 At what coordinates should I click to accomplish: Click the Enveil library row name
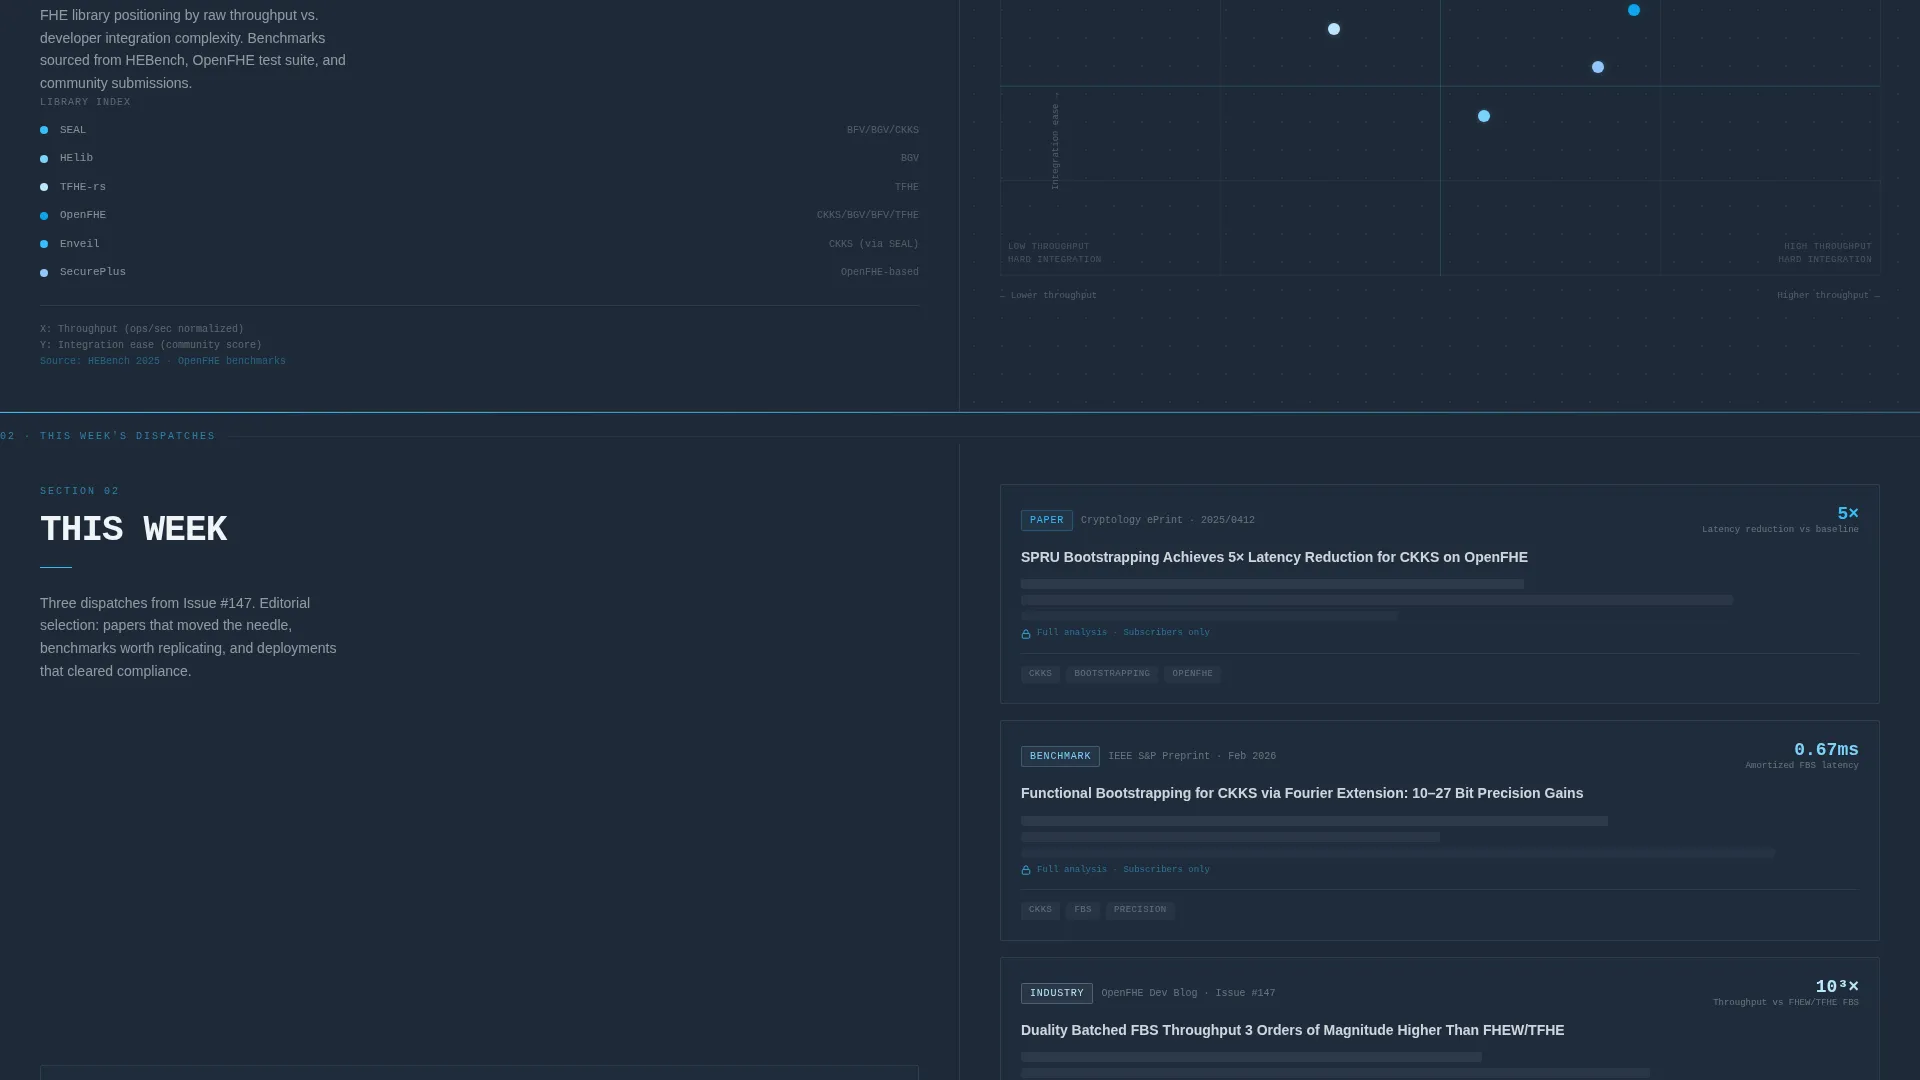[80, 244]
